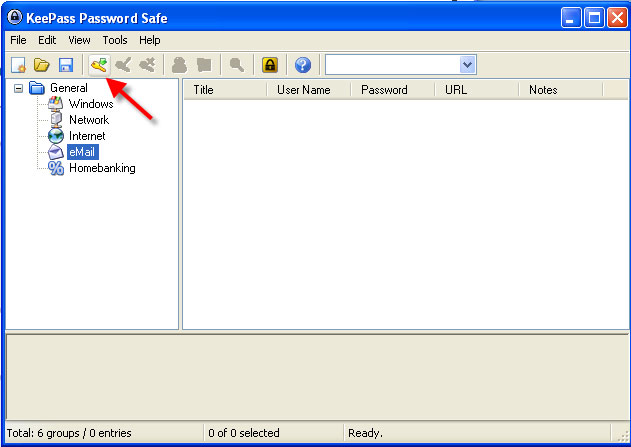Select the General group label
Screen dimensions: 631x447
(x=69, y=88)
